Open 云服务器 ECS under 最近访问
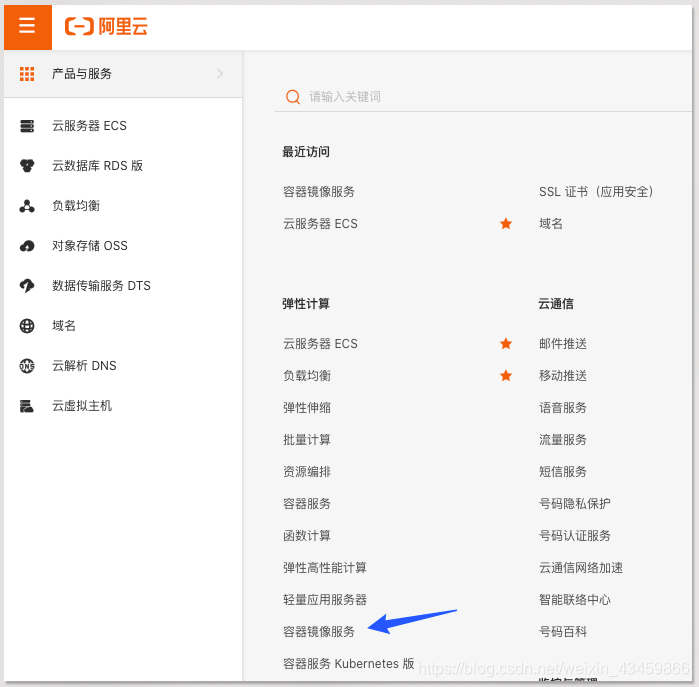699x687 pixels. click(321, 223)
